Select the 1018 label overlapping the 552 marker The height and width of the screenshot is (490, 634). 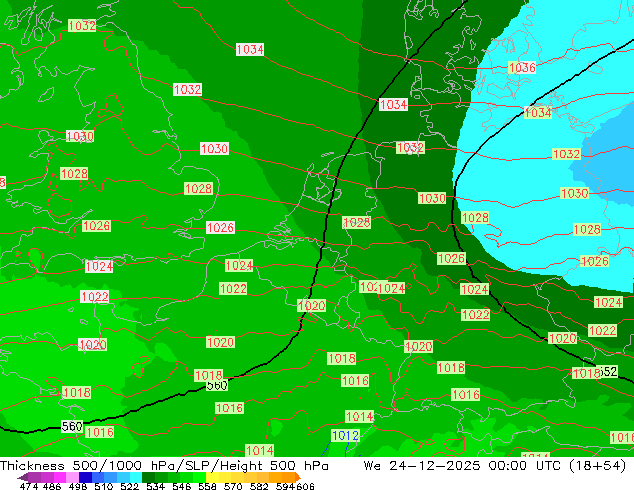(x=586, y=373)
